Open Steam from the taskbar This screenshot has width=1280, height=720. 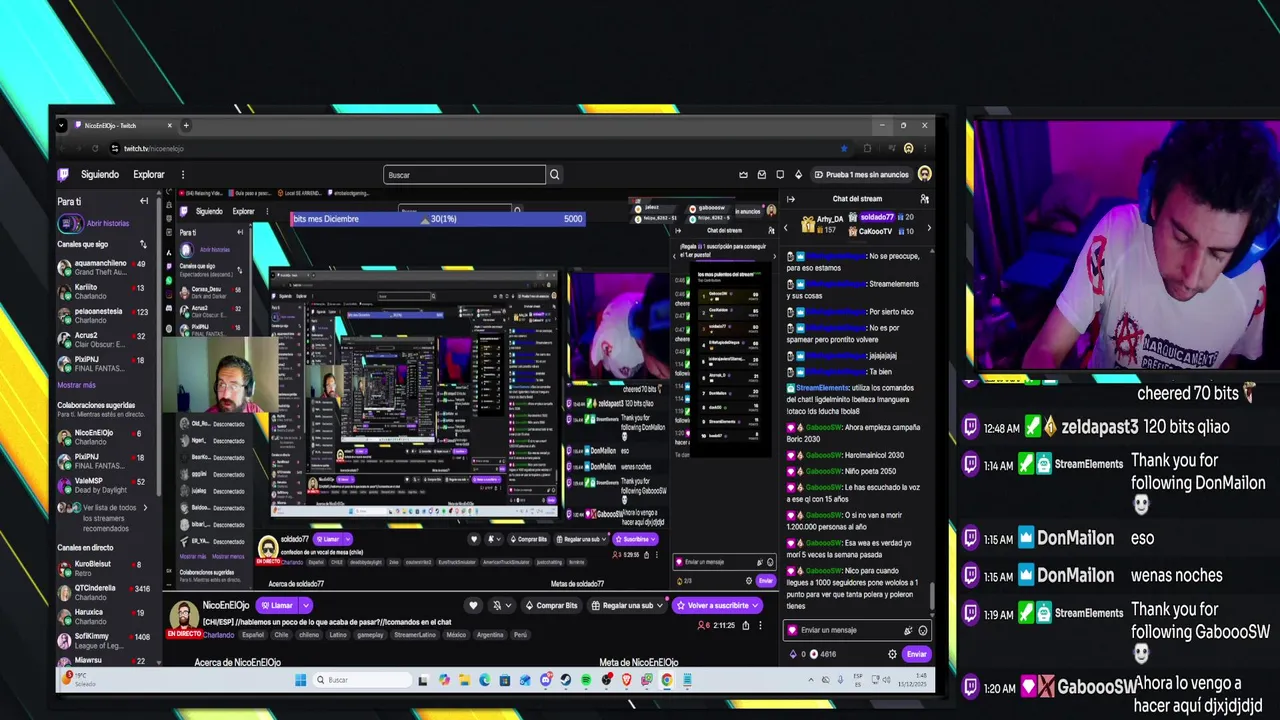coord(566,680)
